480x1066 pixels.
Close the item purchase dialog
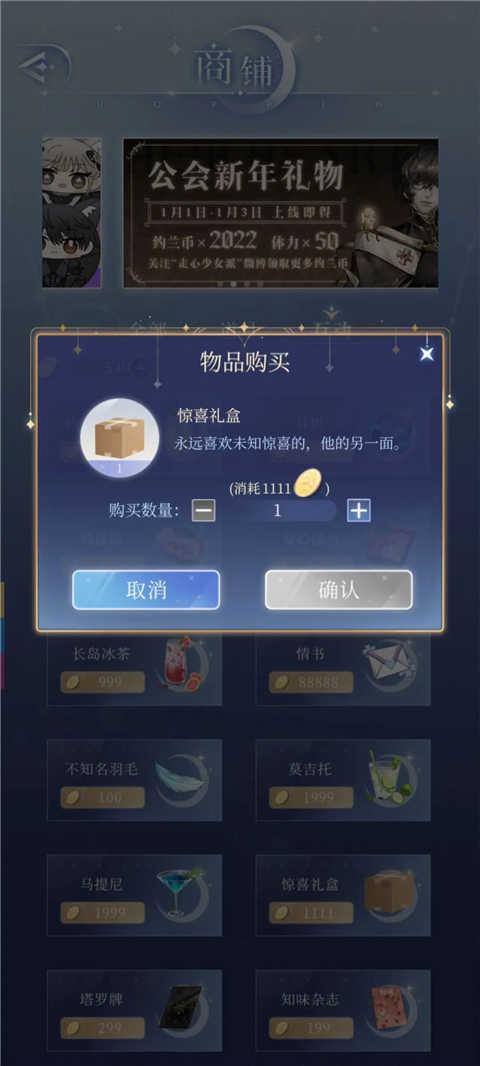426,354
